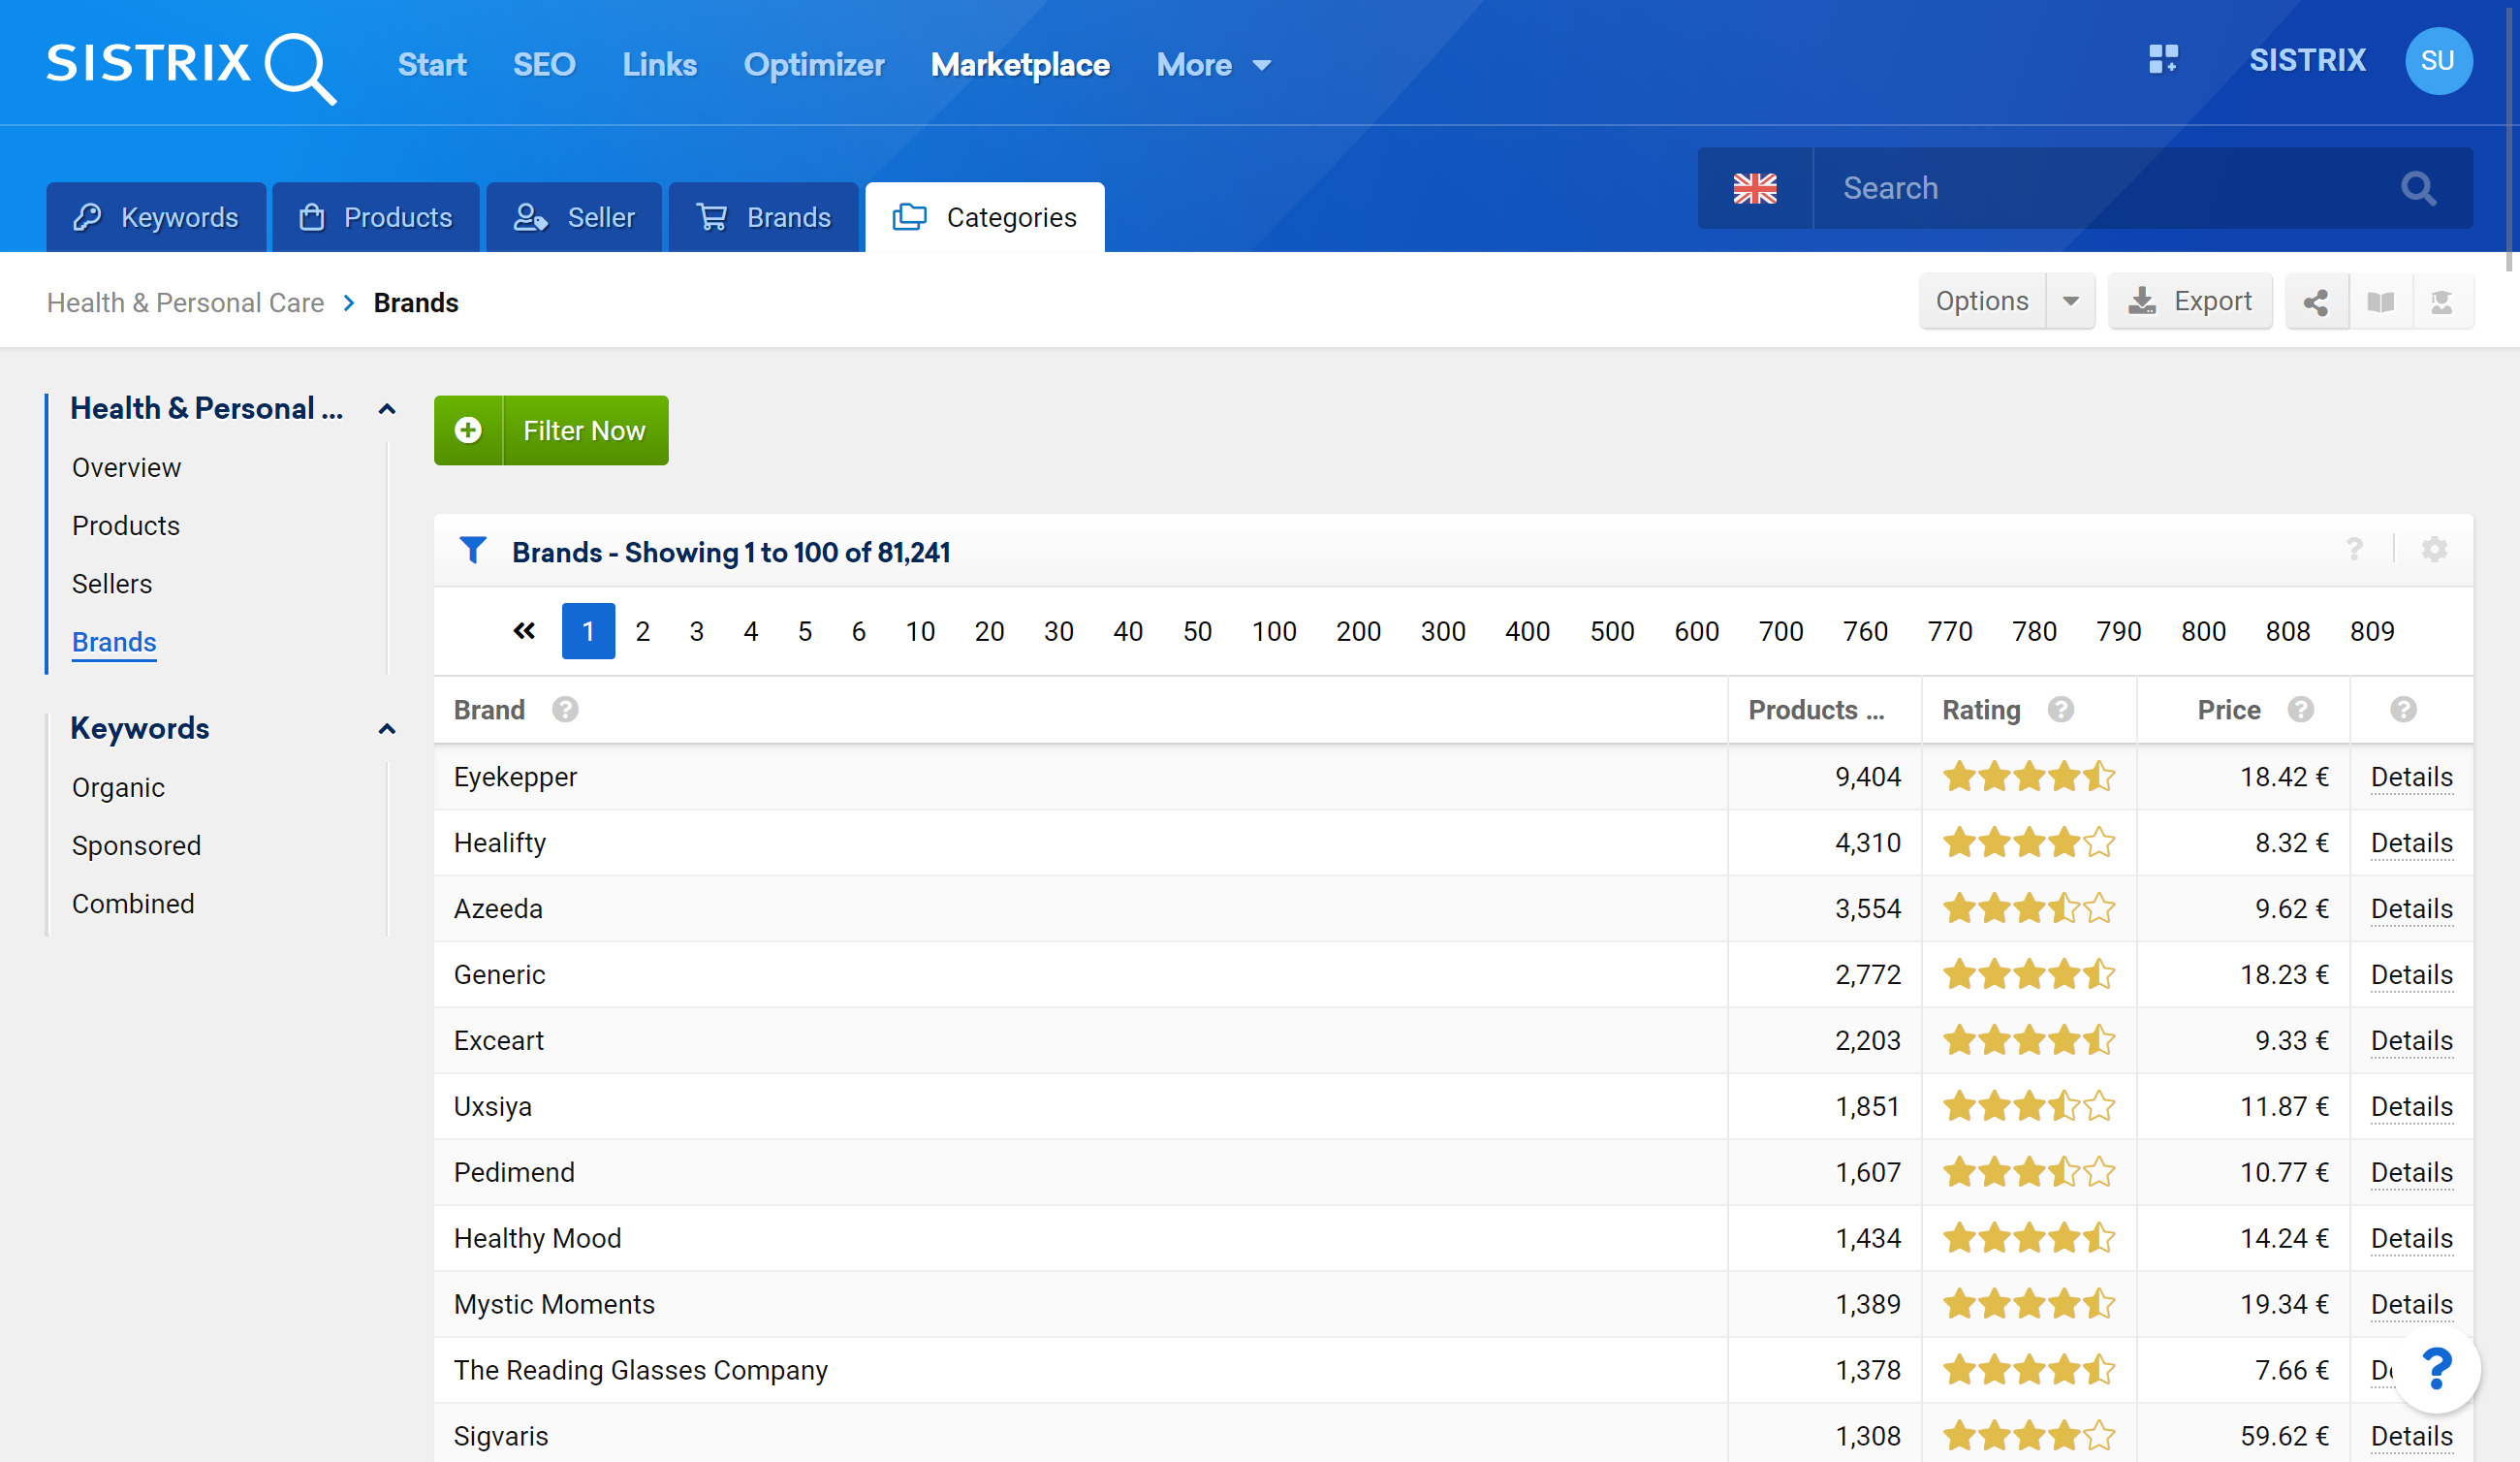This screenshot has height=1462, width=2520.
Task: Select the Categories tab
Action: tap(986, 216)
